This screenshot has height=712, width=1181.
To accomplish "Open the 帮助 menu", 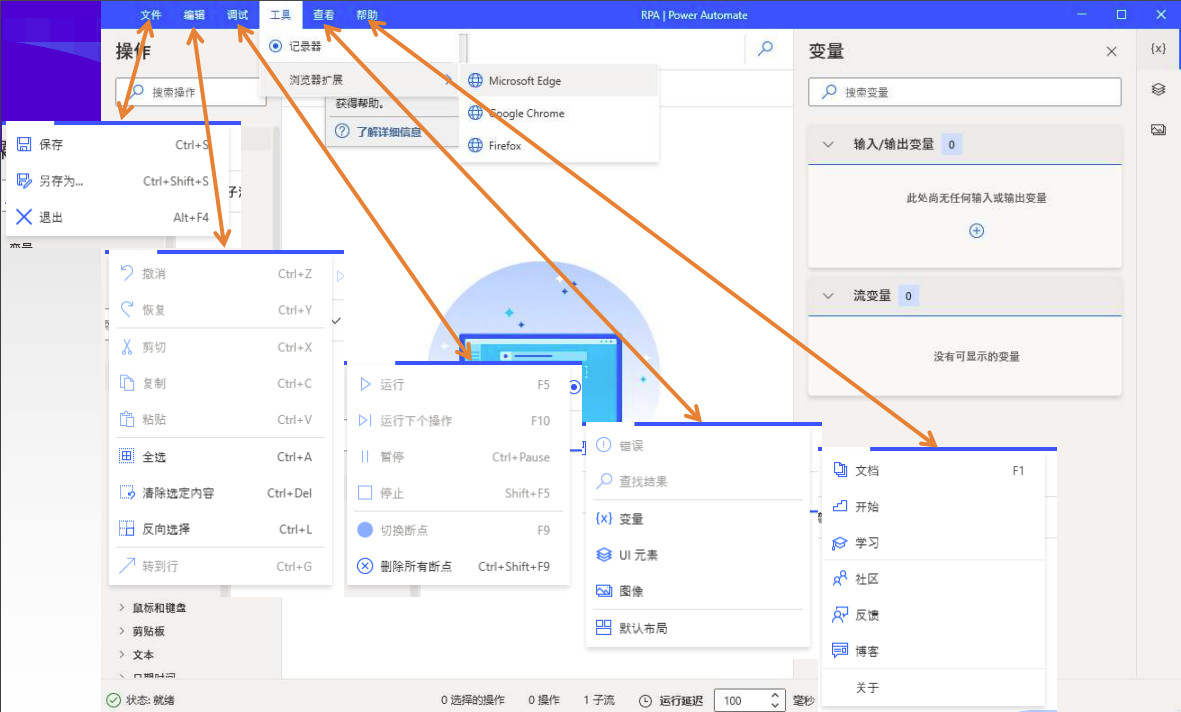I will pyautogui.click(x=367, y=15).
